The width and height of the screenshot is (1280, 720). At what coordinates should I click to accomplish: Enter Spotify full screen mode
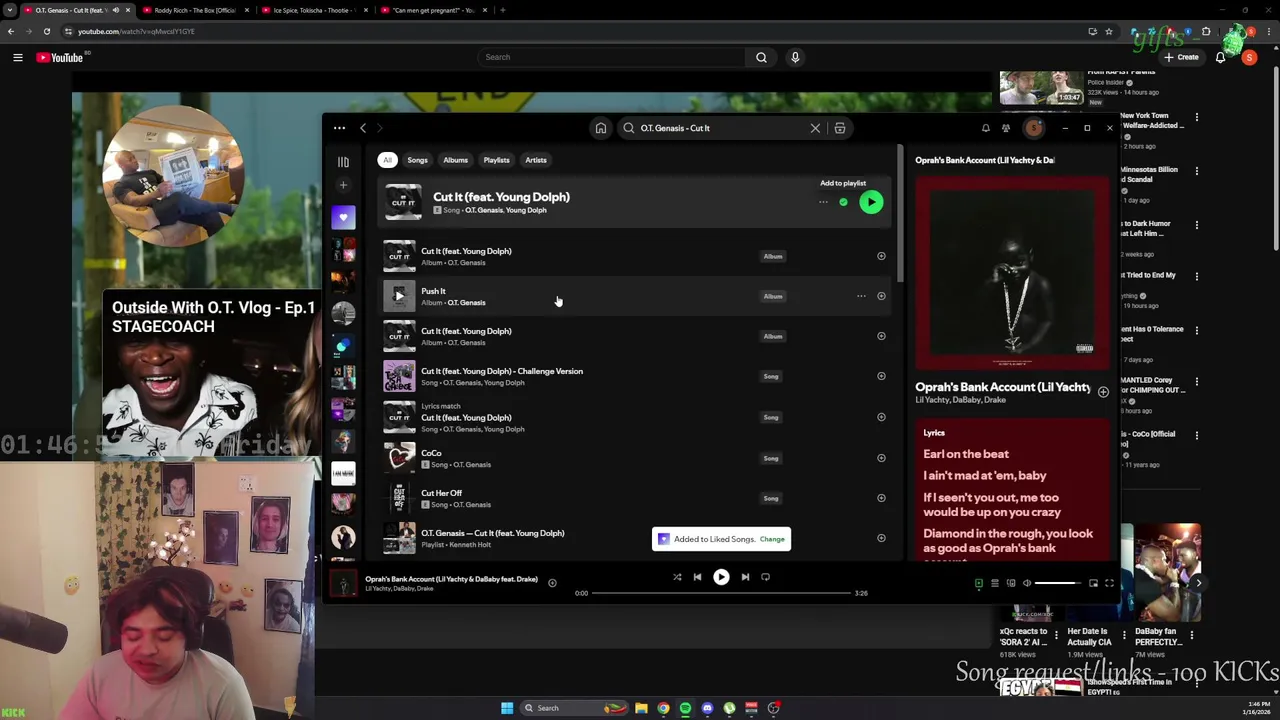pos(1109,583)
